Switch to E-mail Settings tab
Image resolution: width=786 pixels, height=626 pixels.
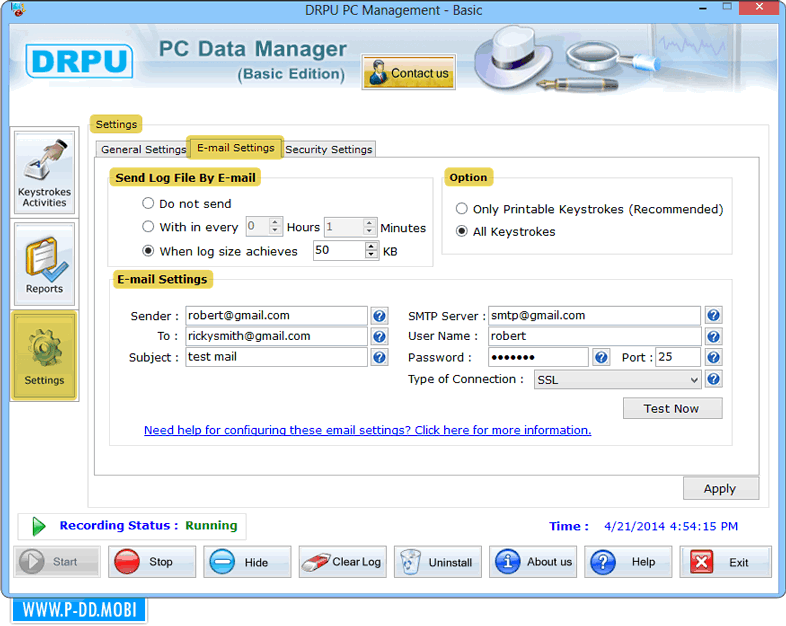click(236, 148)
